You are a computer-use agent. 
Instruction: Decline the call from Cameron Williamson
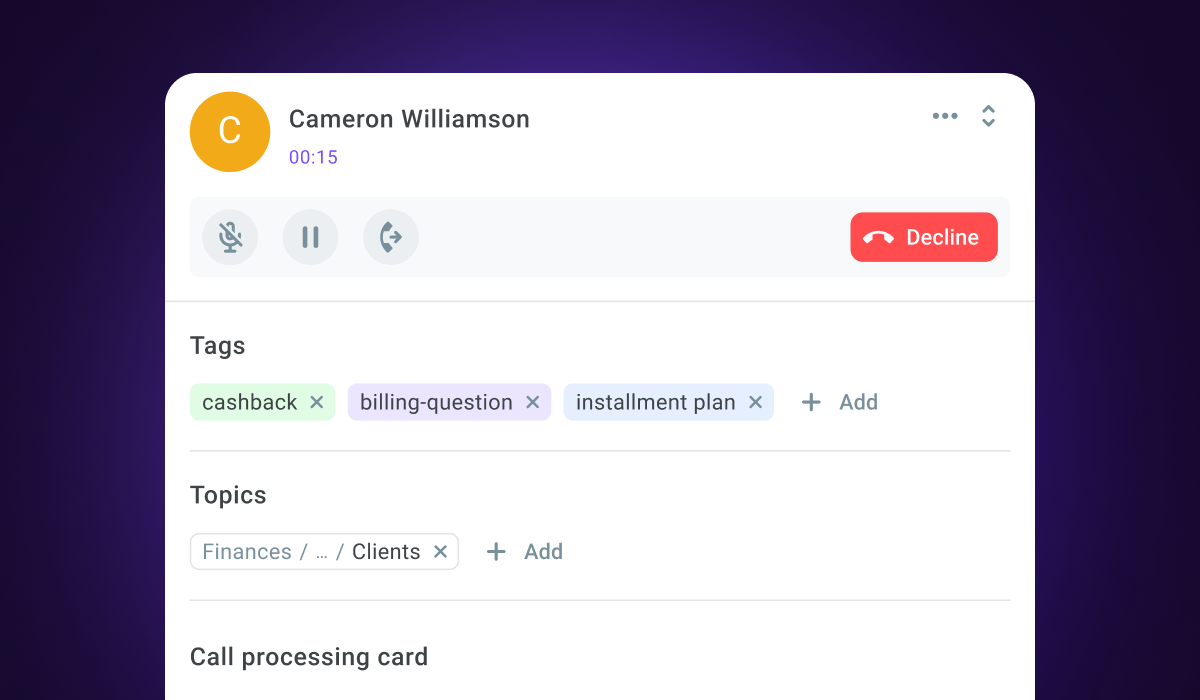click(x=924, y=237)
